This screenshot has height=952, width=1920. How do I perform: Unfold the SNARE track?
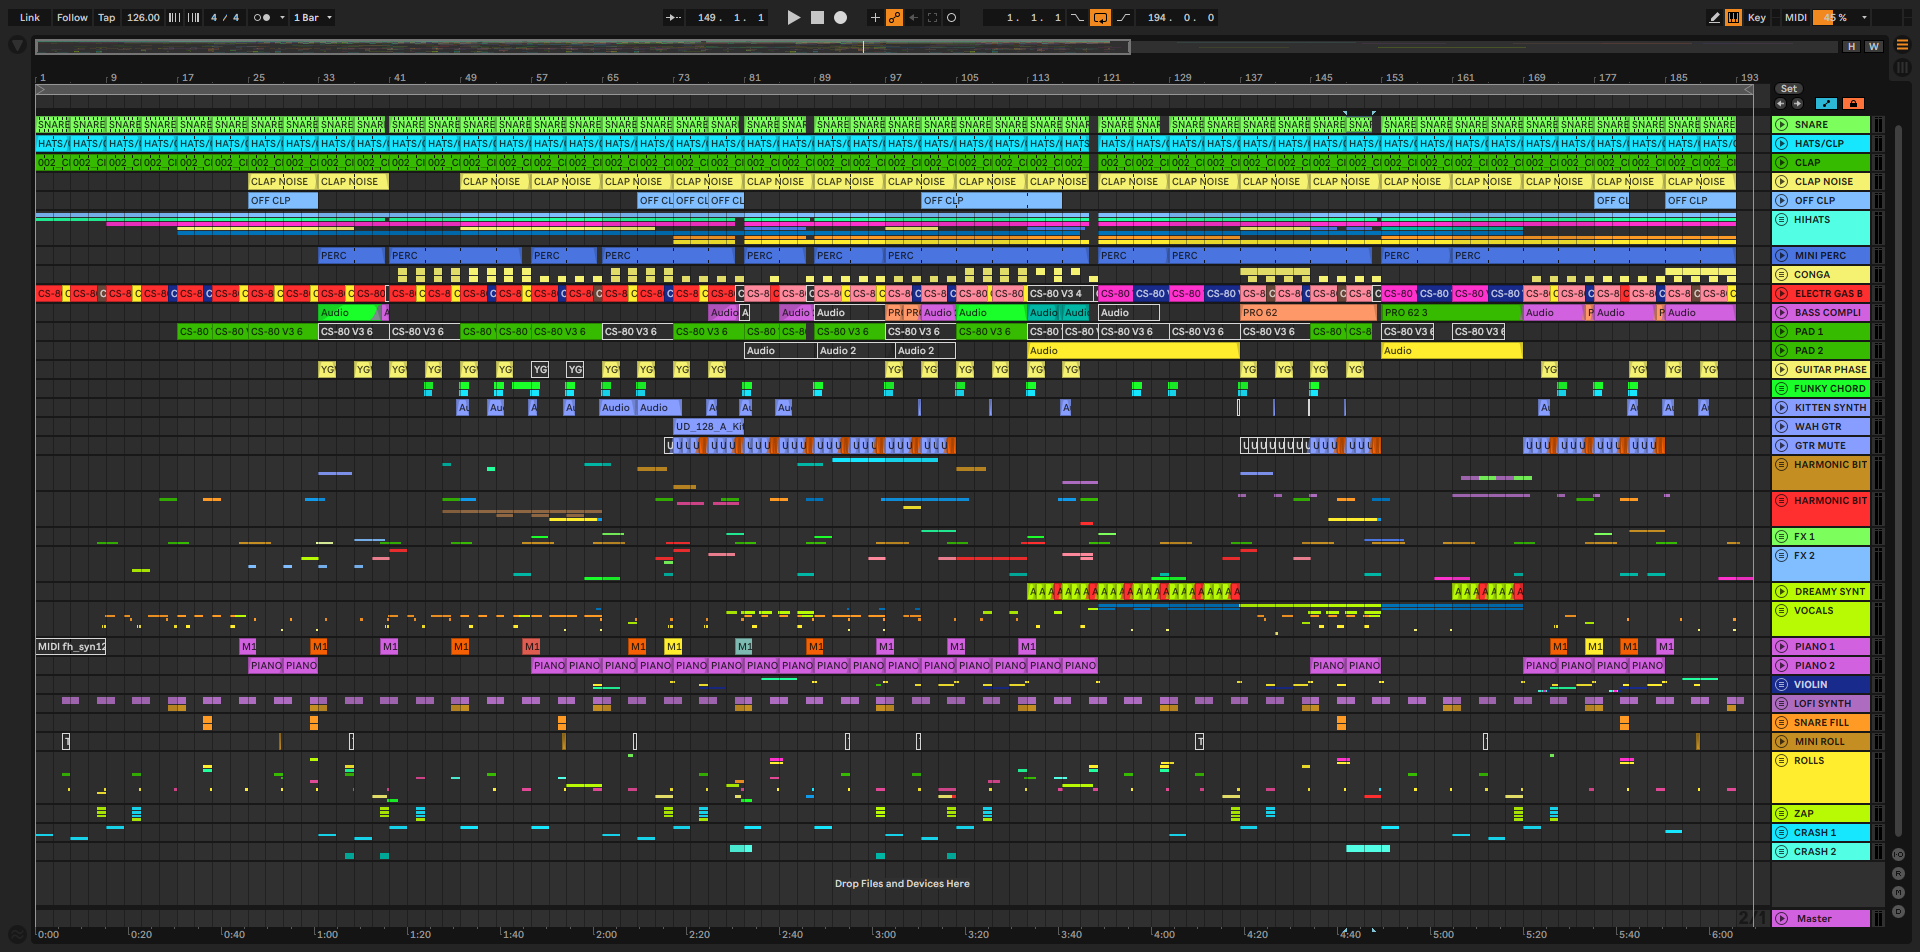coord(1782,125)
